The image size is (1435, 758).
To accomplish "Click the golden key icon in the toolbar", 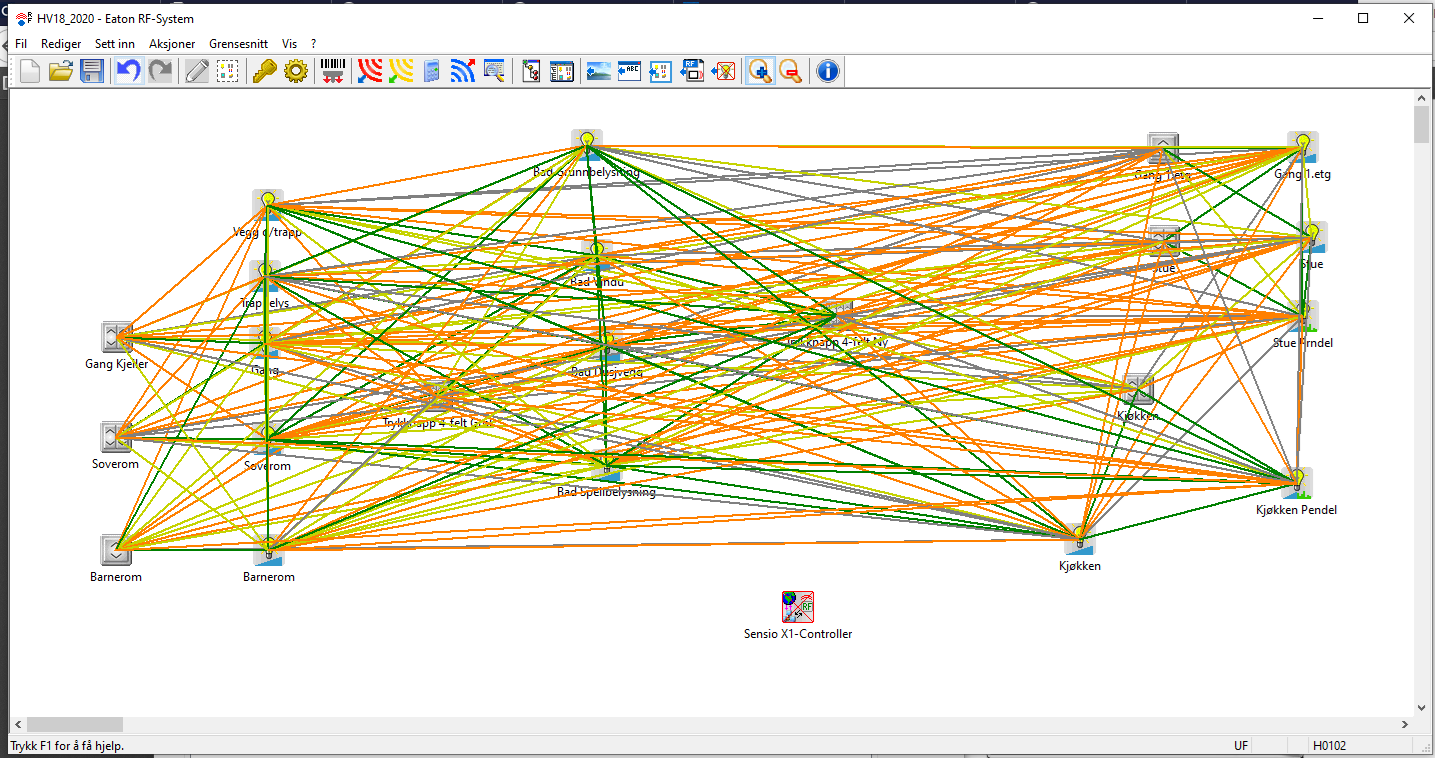I will (264, 71).
